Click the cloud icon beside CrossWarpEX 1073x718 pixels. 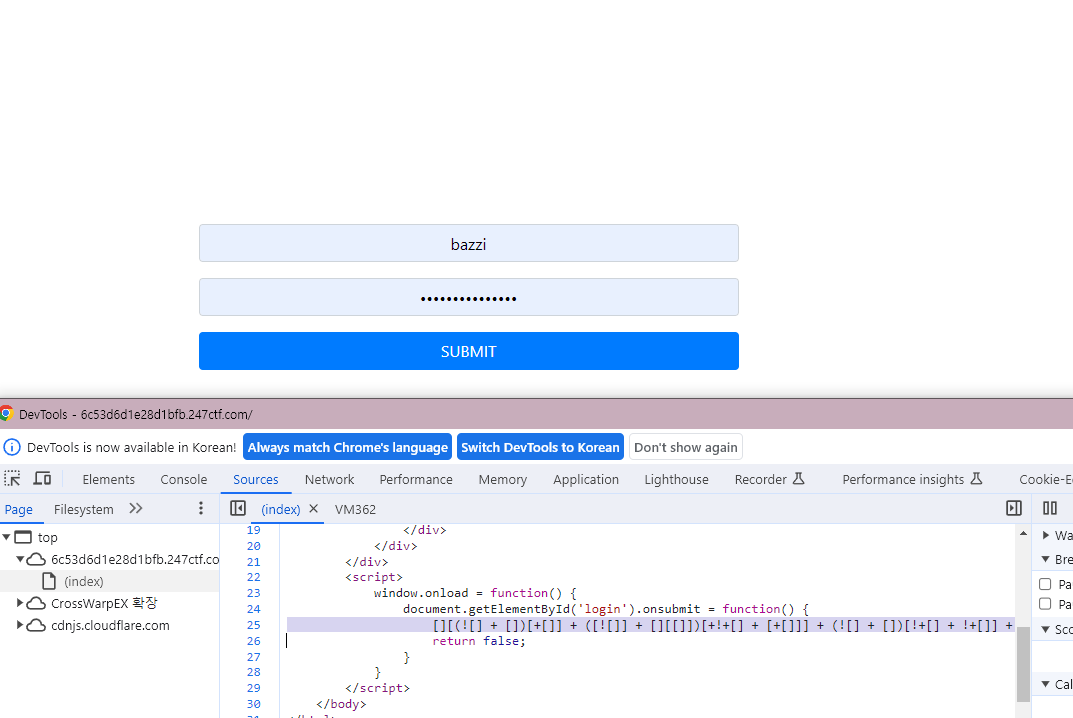coord(36,603)
